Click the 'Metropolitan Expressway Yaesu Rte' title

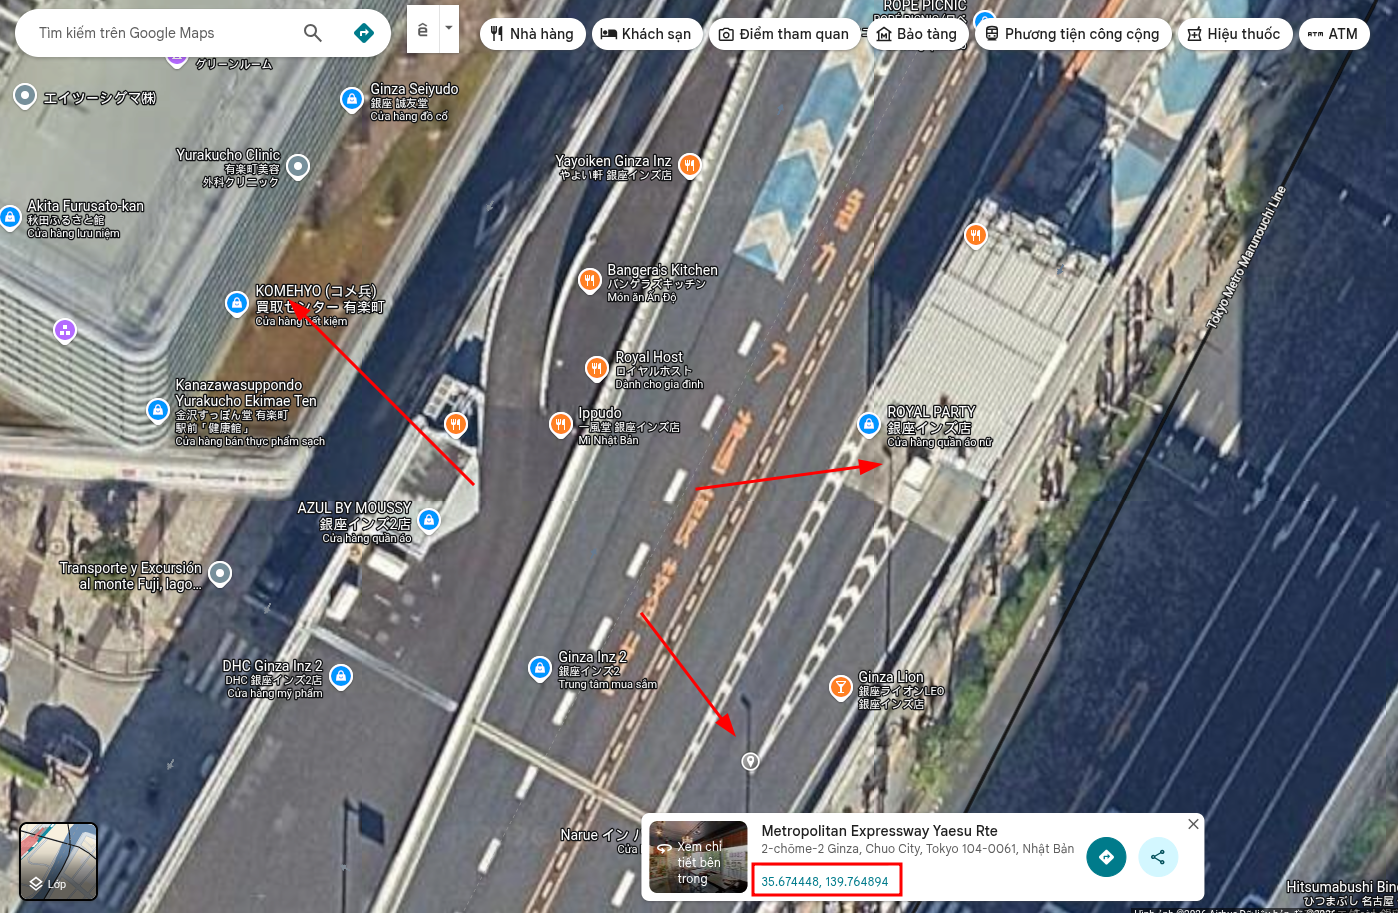pos(879,831)
